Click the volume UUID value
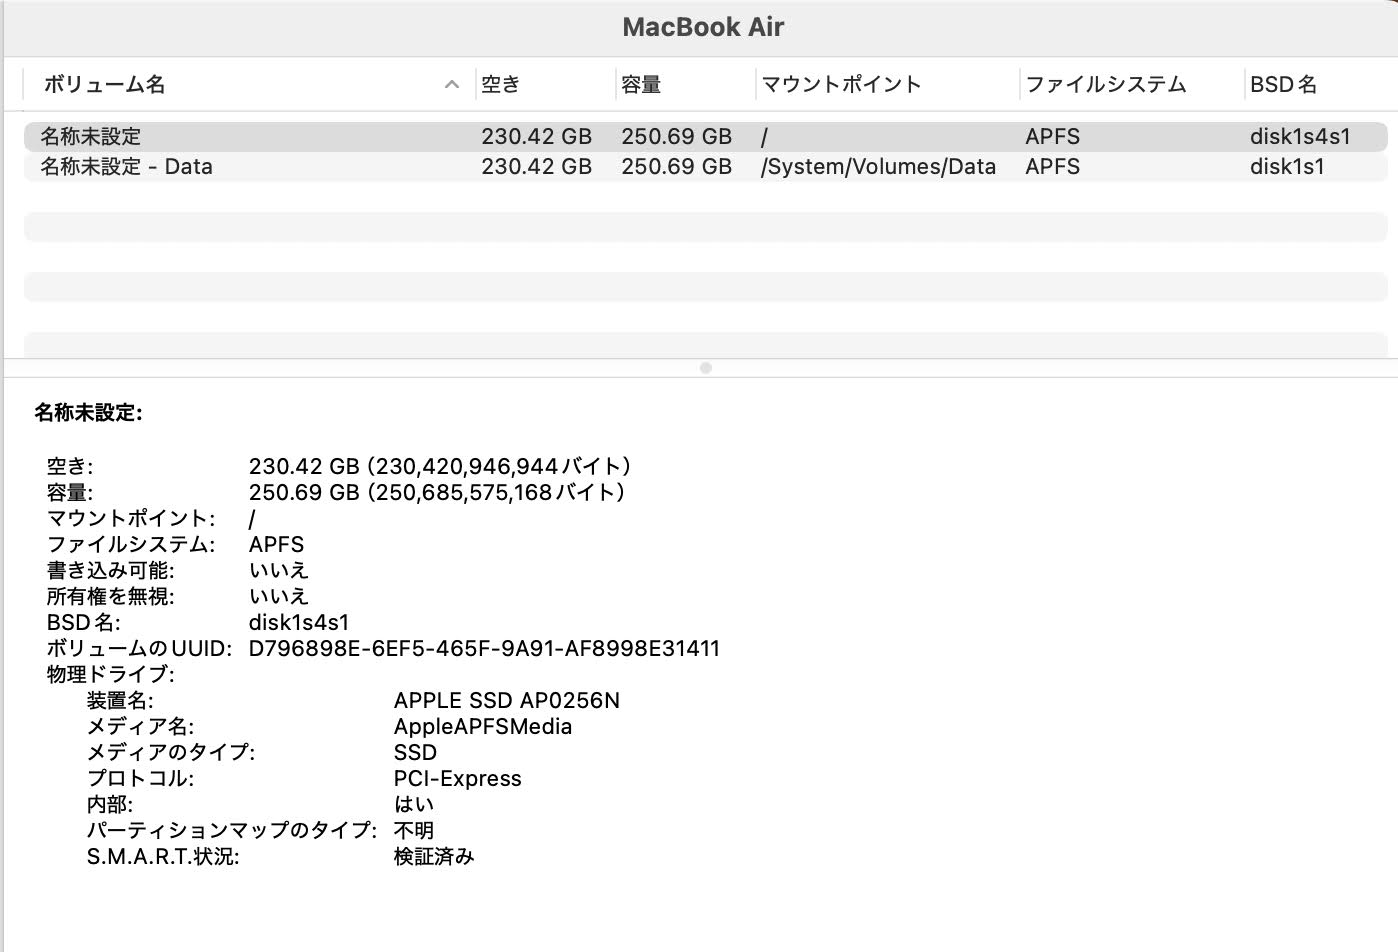Screen dimensions: 1398x952 pos(486,648)
